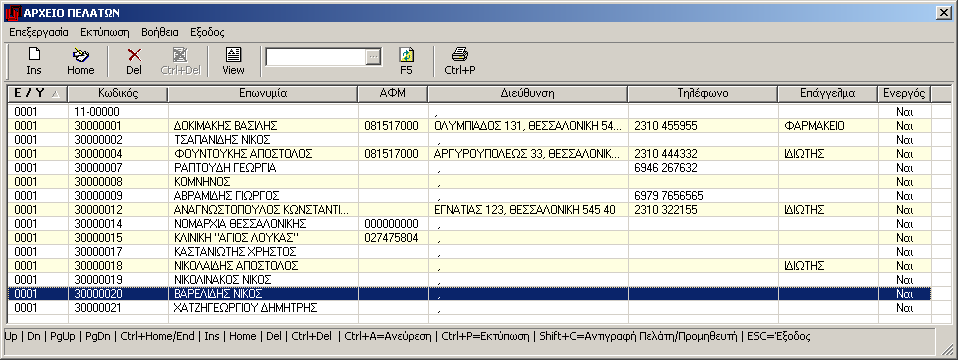Click Ναι in ΚΟΜΝΗΝΟΣ row
The image size is (958, 360).
coord(905,182)
